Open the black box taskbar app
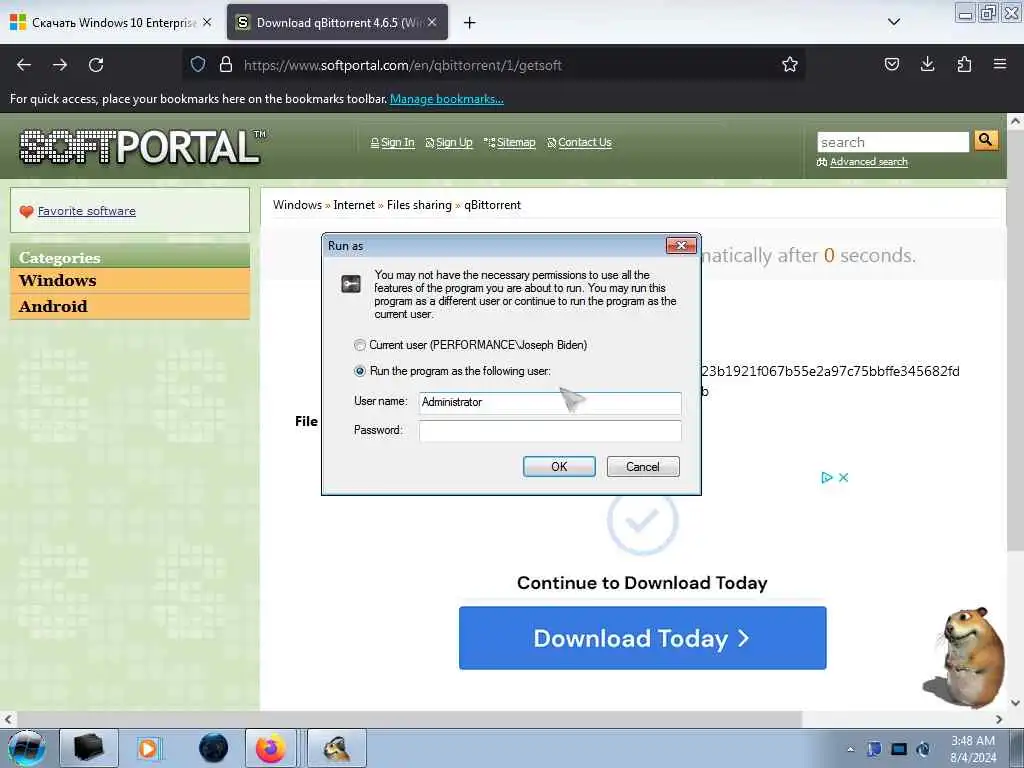The height and width of the screenshot is (768, 1024). [x=89, y=748]
